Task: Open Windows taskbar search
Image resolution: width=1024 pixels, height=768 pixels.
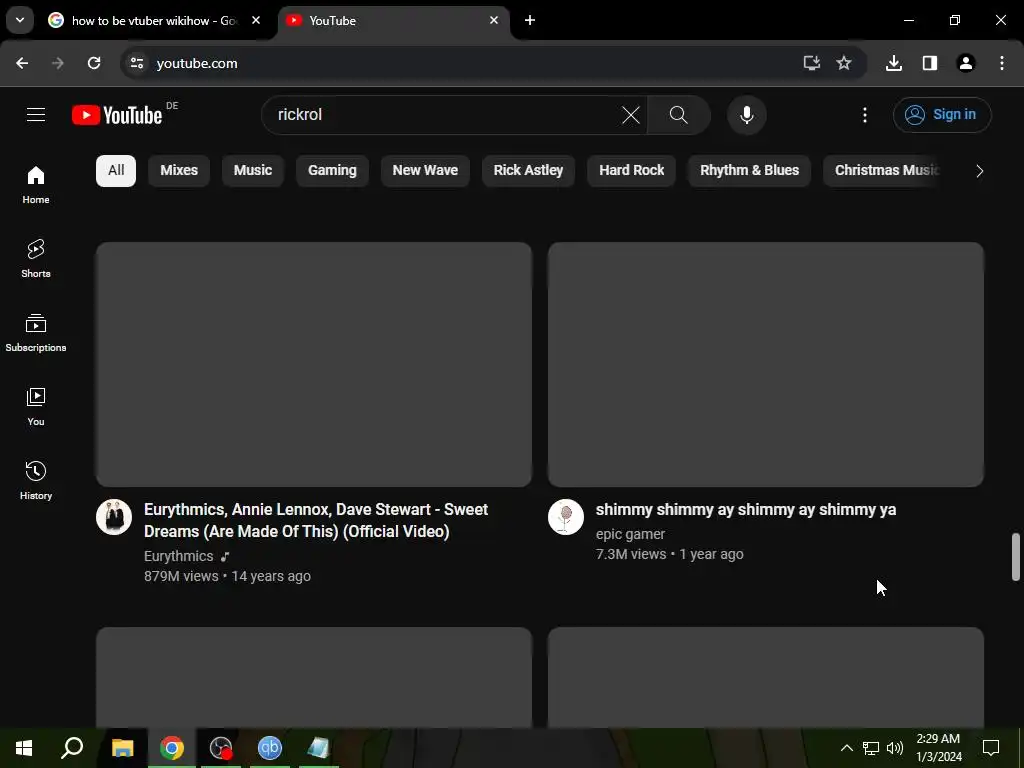Action: pyautogui.click(x=72, y=748)
